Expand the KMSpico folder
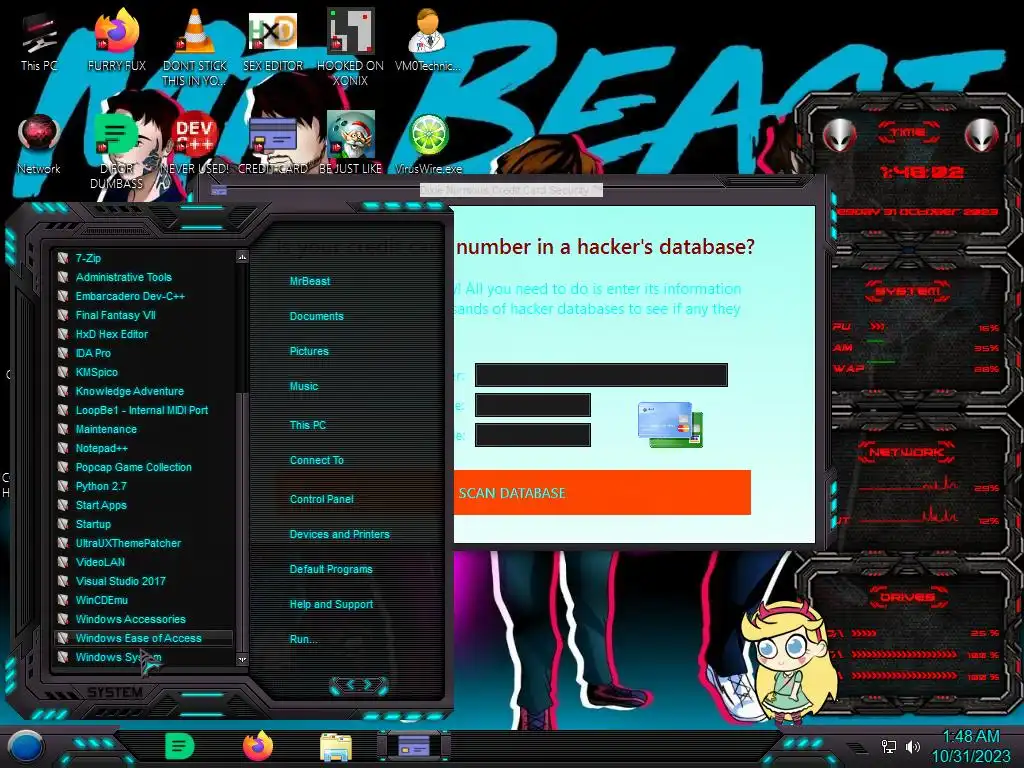The image size is (1024, 768). (97, 372)
